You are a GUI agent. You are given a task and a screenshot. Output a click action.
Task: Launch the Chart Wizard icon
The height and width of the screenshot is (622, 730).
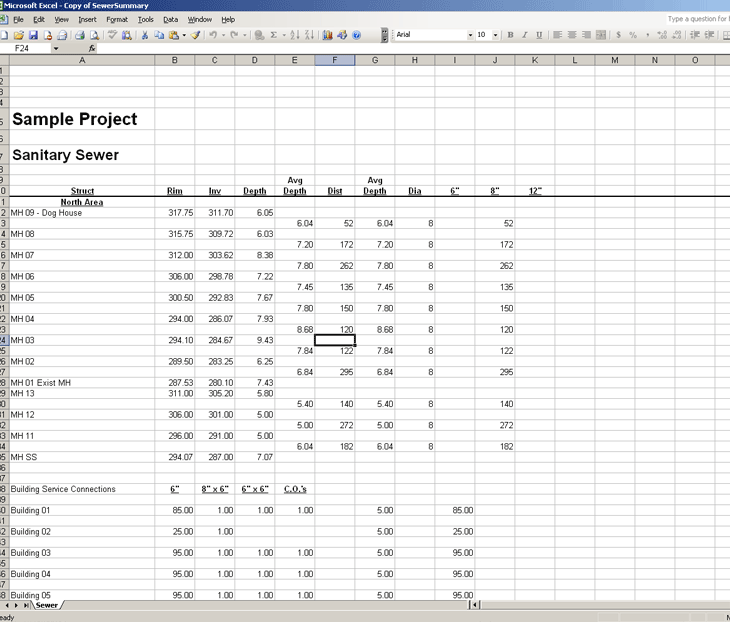[328, 35]
